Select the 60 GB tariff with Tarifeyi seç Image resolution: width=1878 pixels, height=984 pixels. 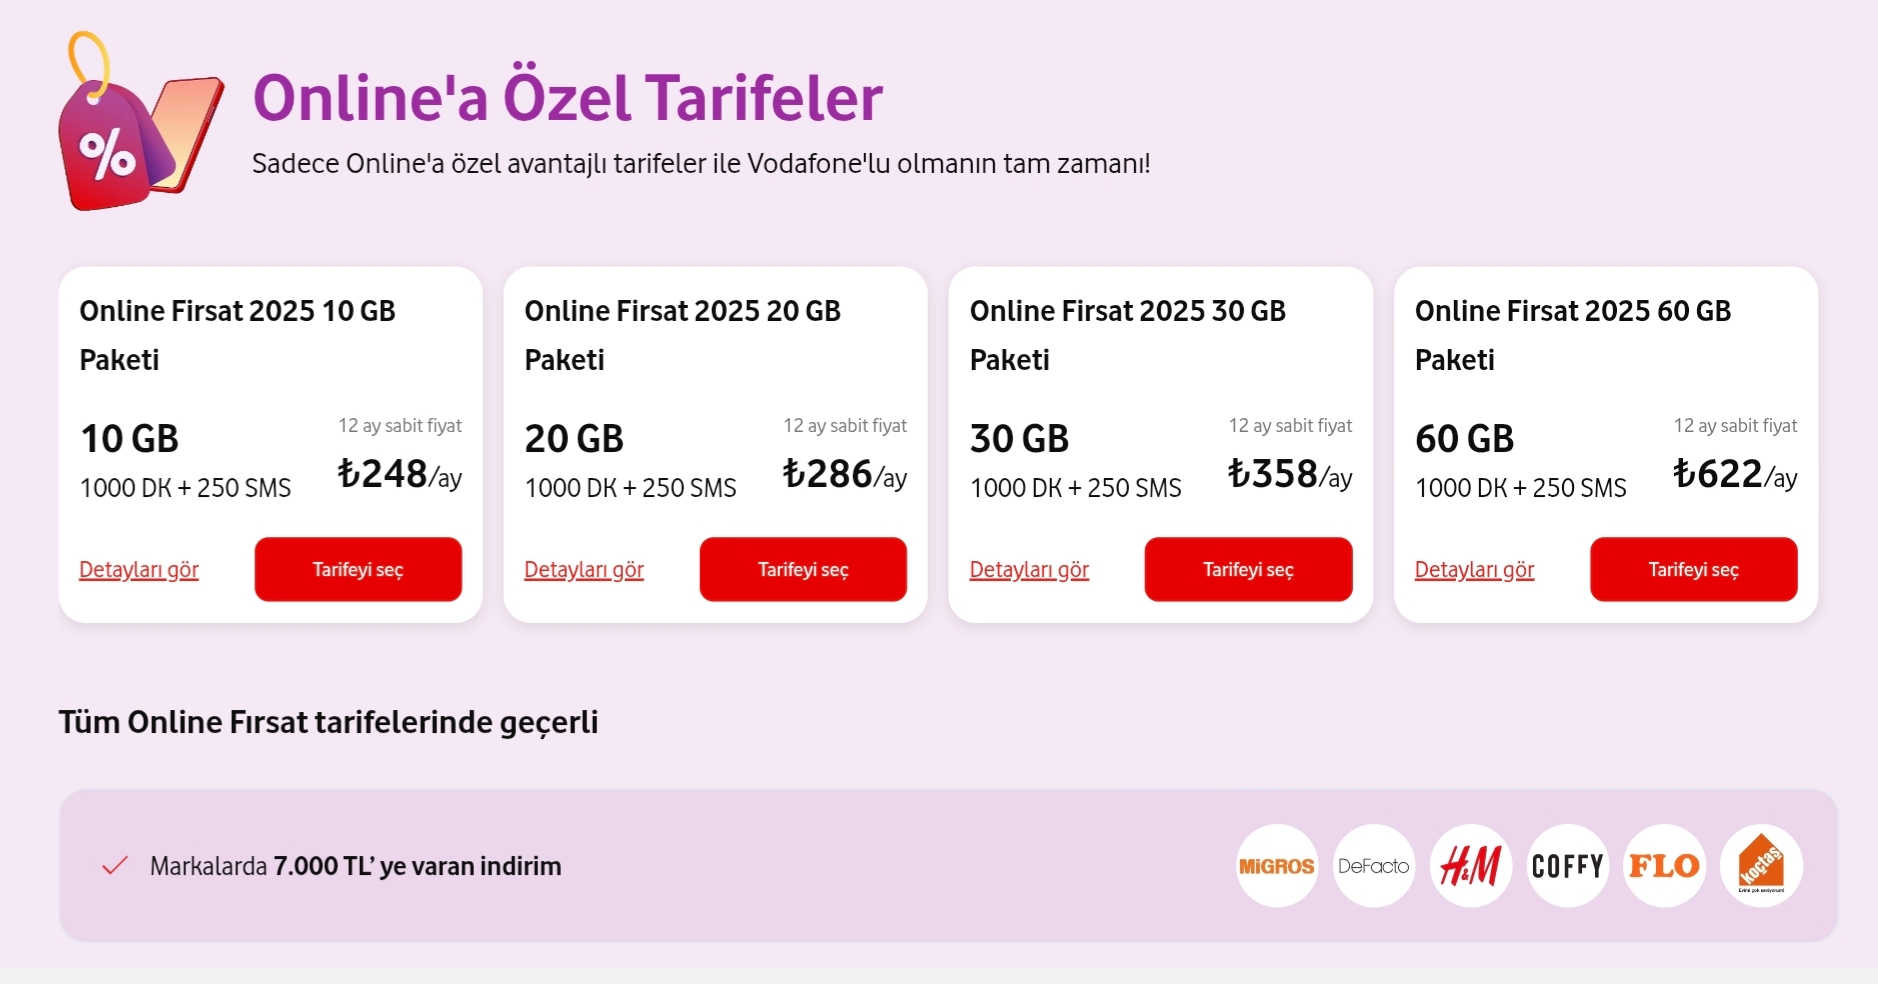(1694, 569)
